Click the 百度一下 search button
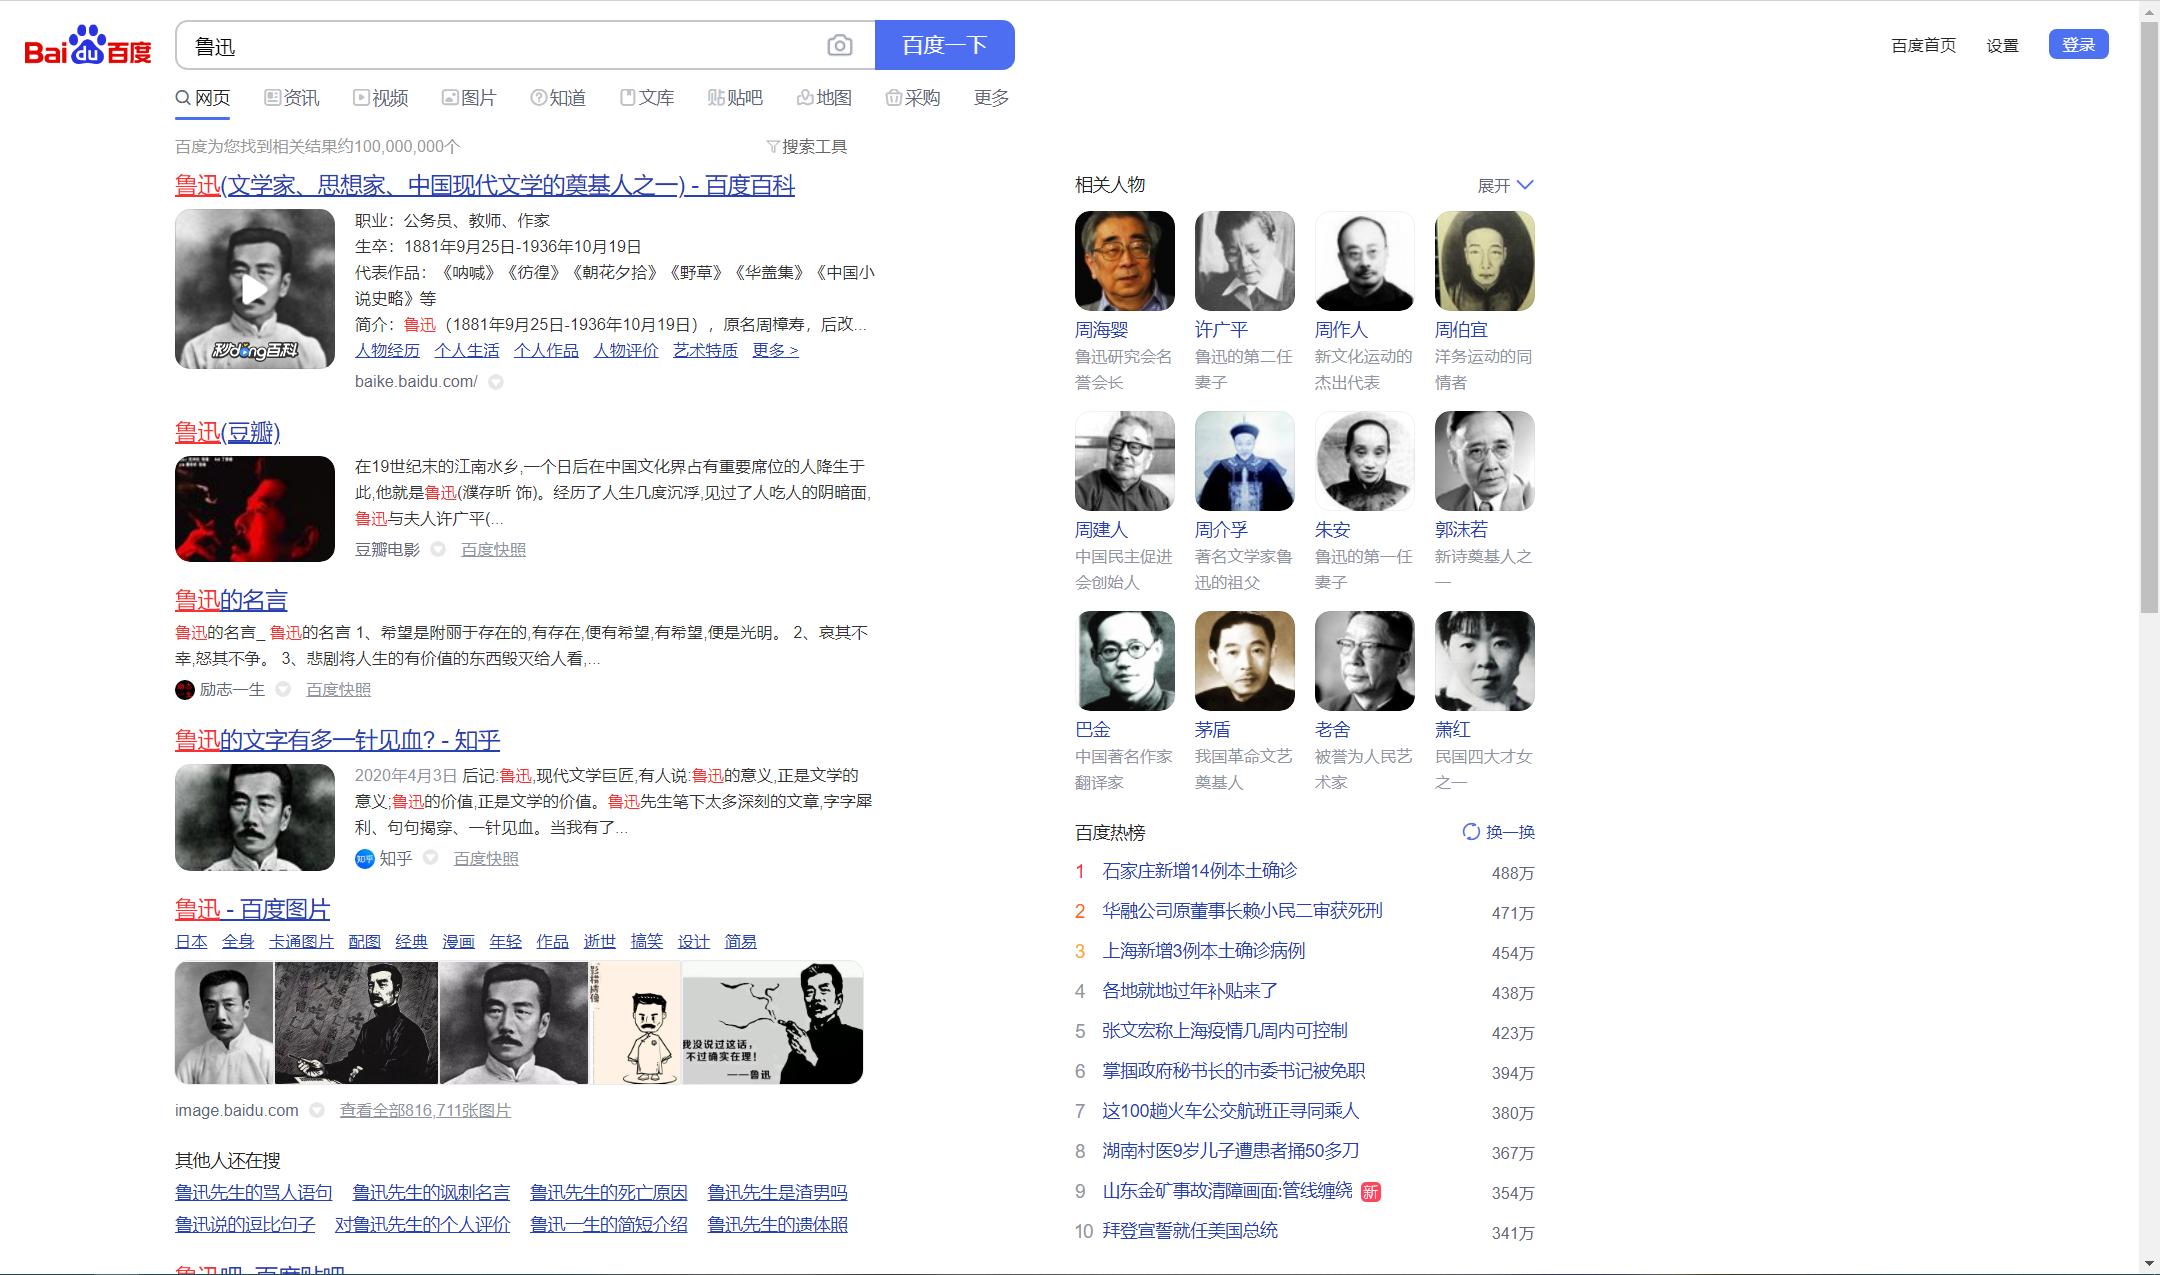The image size is (2160, 1275). pos(943,44)
